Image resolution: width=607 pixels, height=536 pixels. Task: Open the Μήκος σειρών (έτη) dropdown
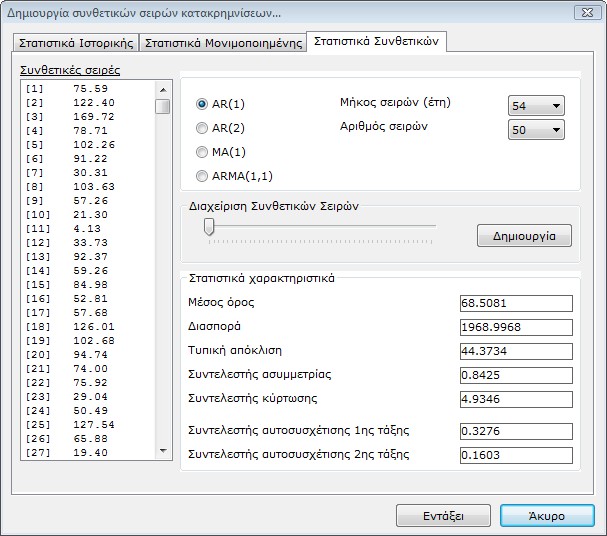537,106
